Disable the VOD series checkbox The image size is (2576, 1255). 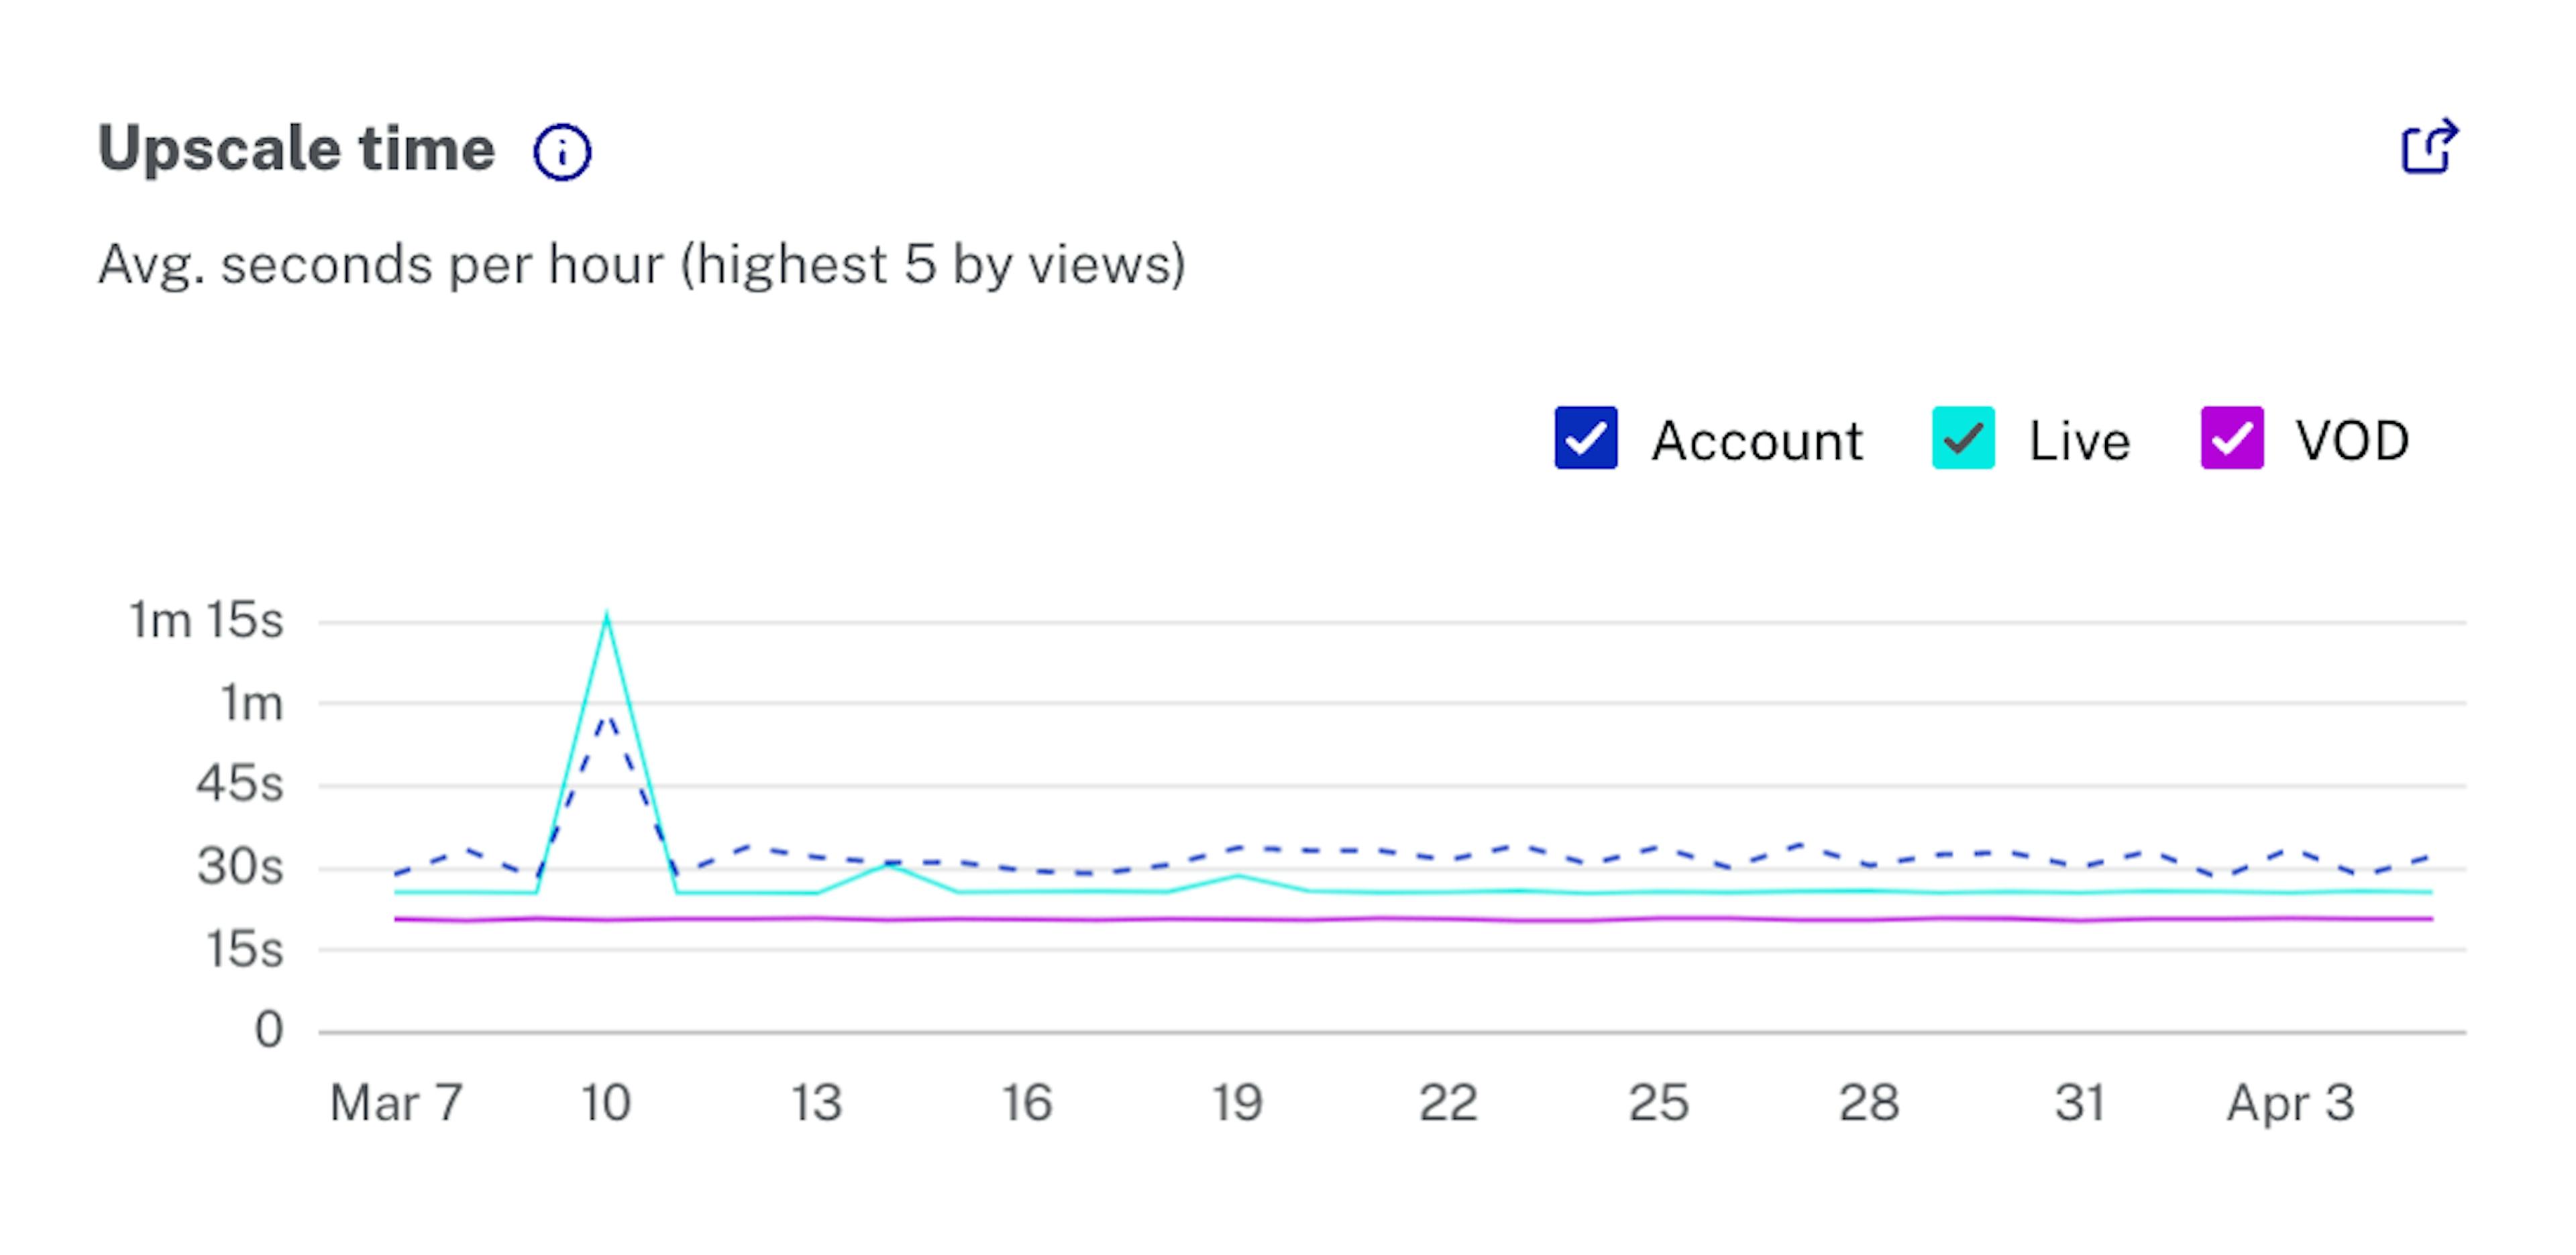point(2231,438)
